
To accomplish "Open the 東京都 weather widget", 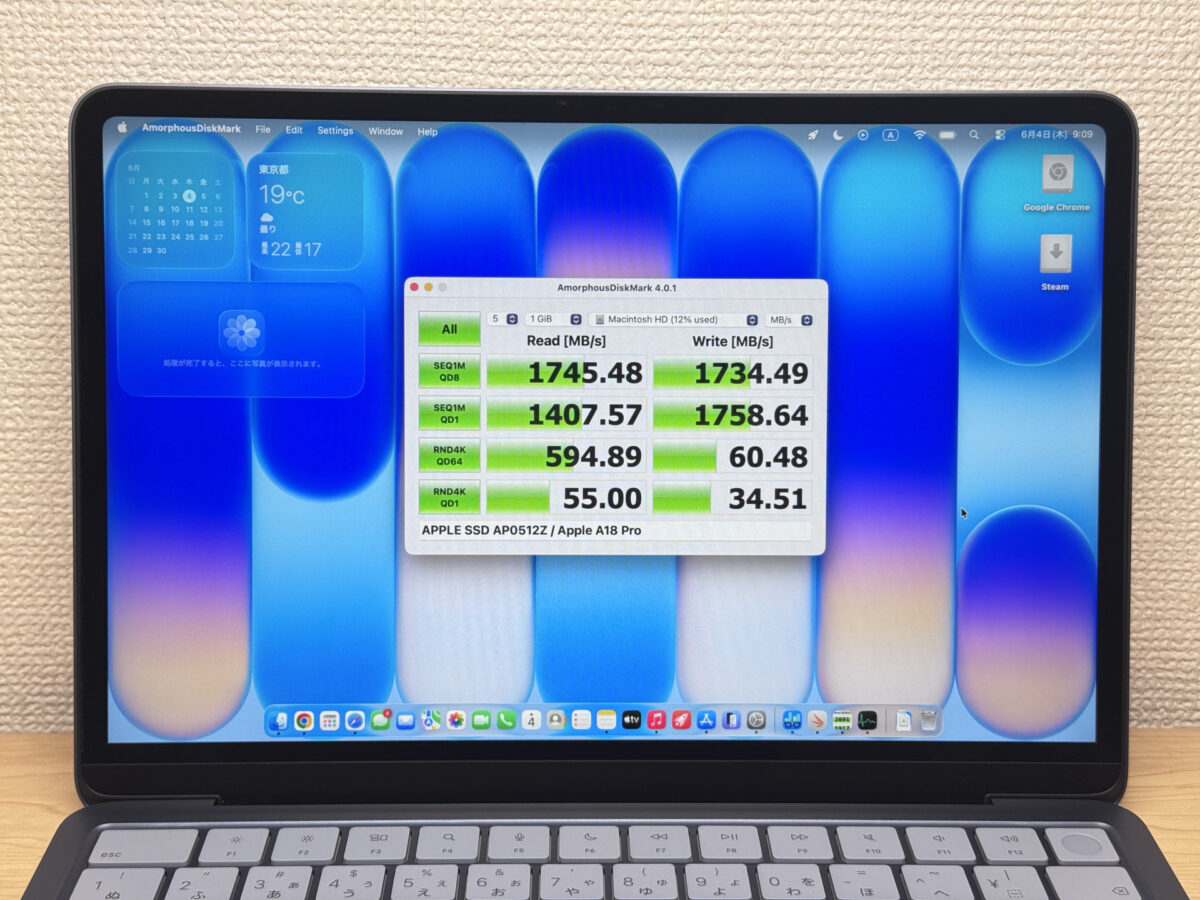I will point(305,210).
